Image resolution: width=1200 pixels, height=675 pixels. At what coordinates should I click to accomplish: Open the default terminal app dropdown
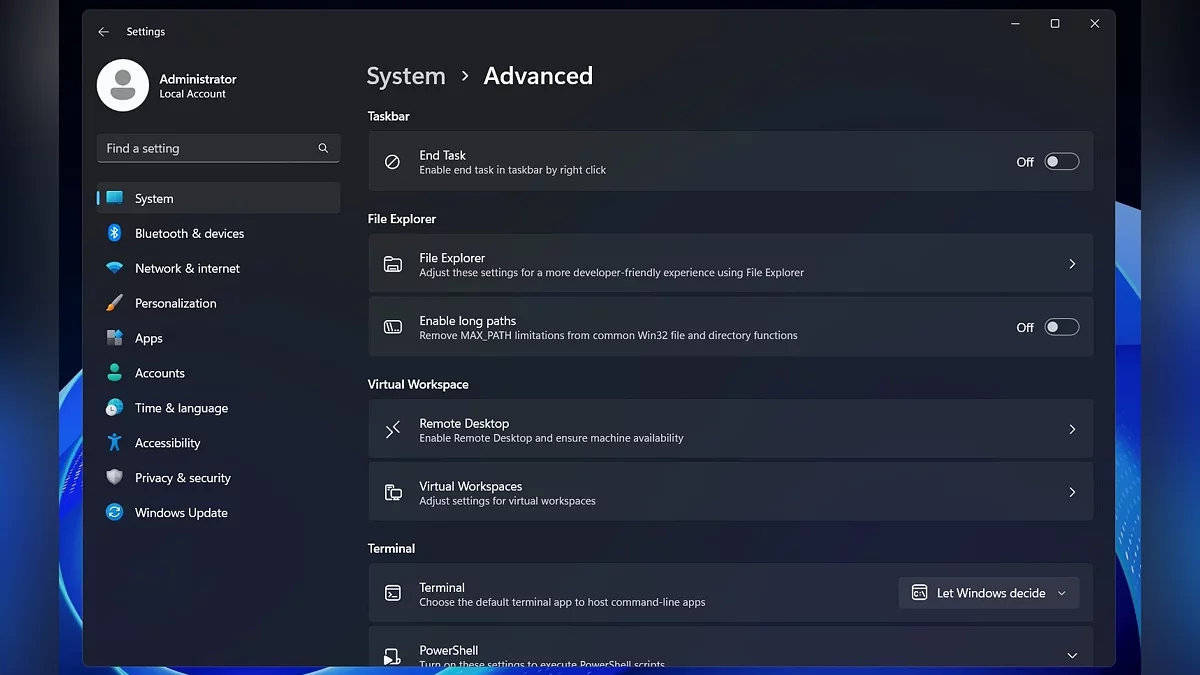(x=988, y=593)
